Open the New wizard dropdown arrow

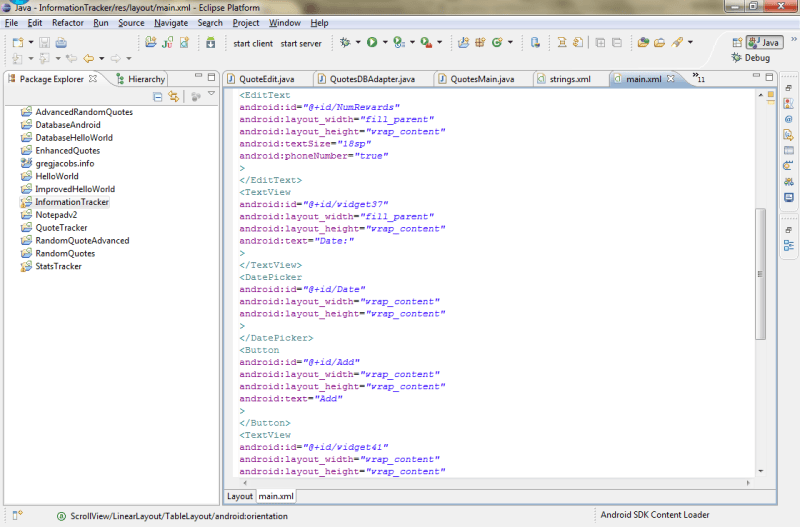(x=31, y=42)
